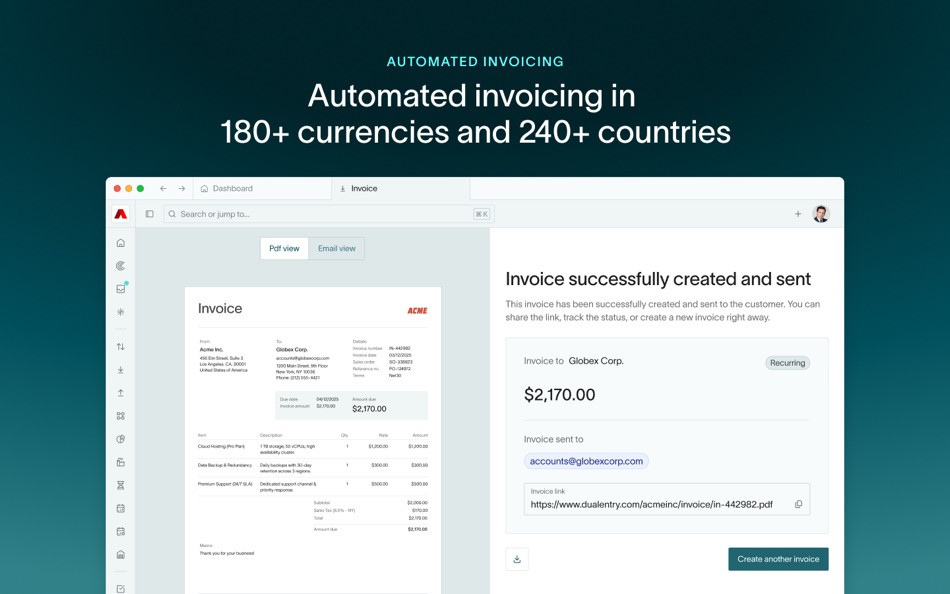
Task: Click the Recurring badge
Action: point(787,363)
